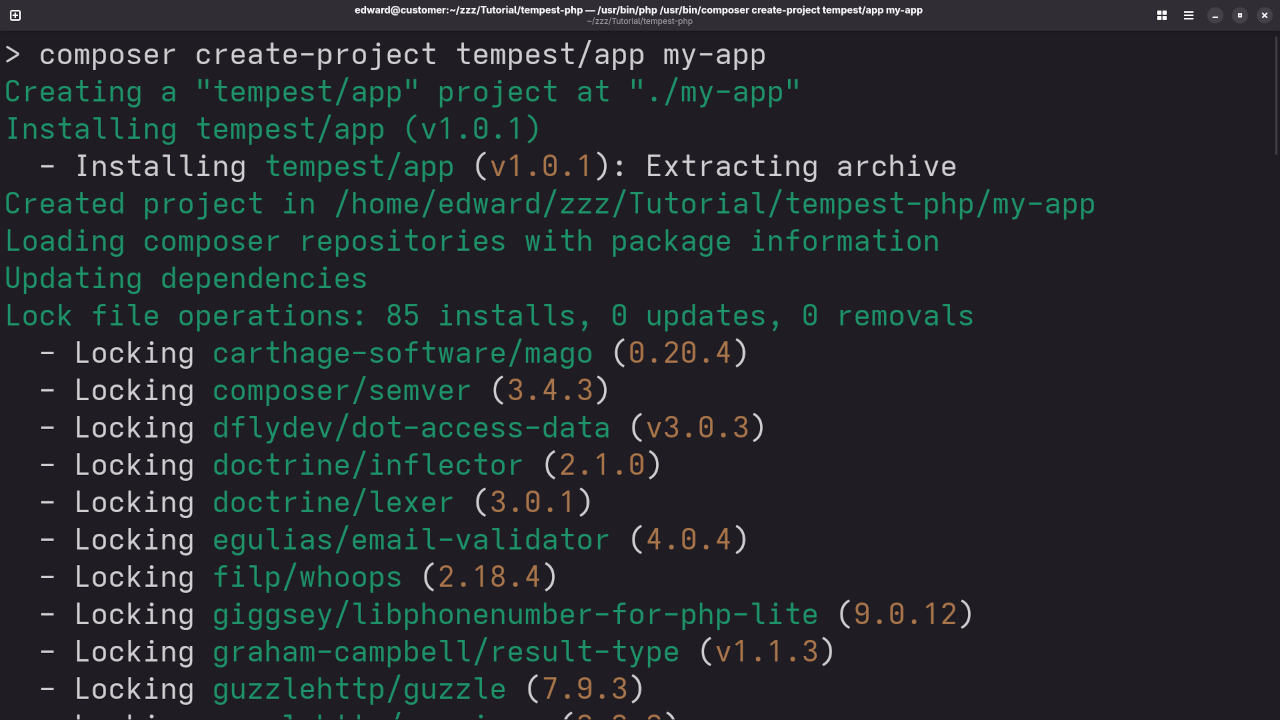Click 'Loading composer repositories with package information'

[472, 241]
